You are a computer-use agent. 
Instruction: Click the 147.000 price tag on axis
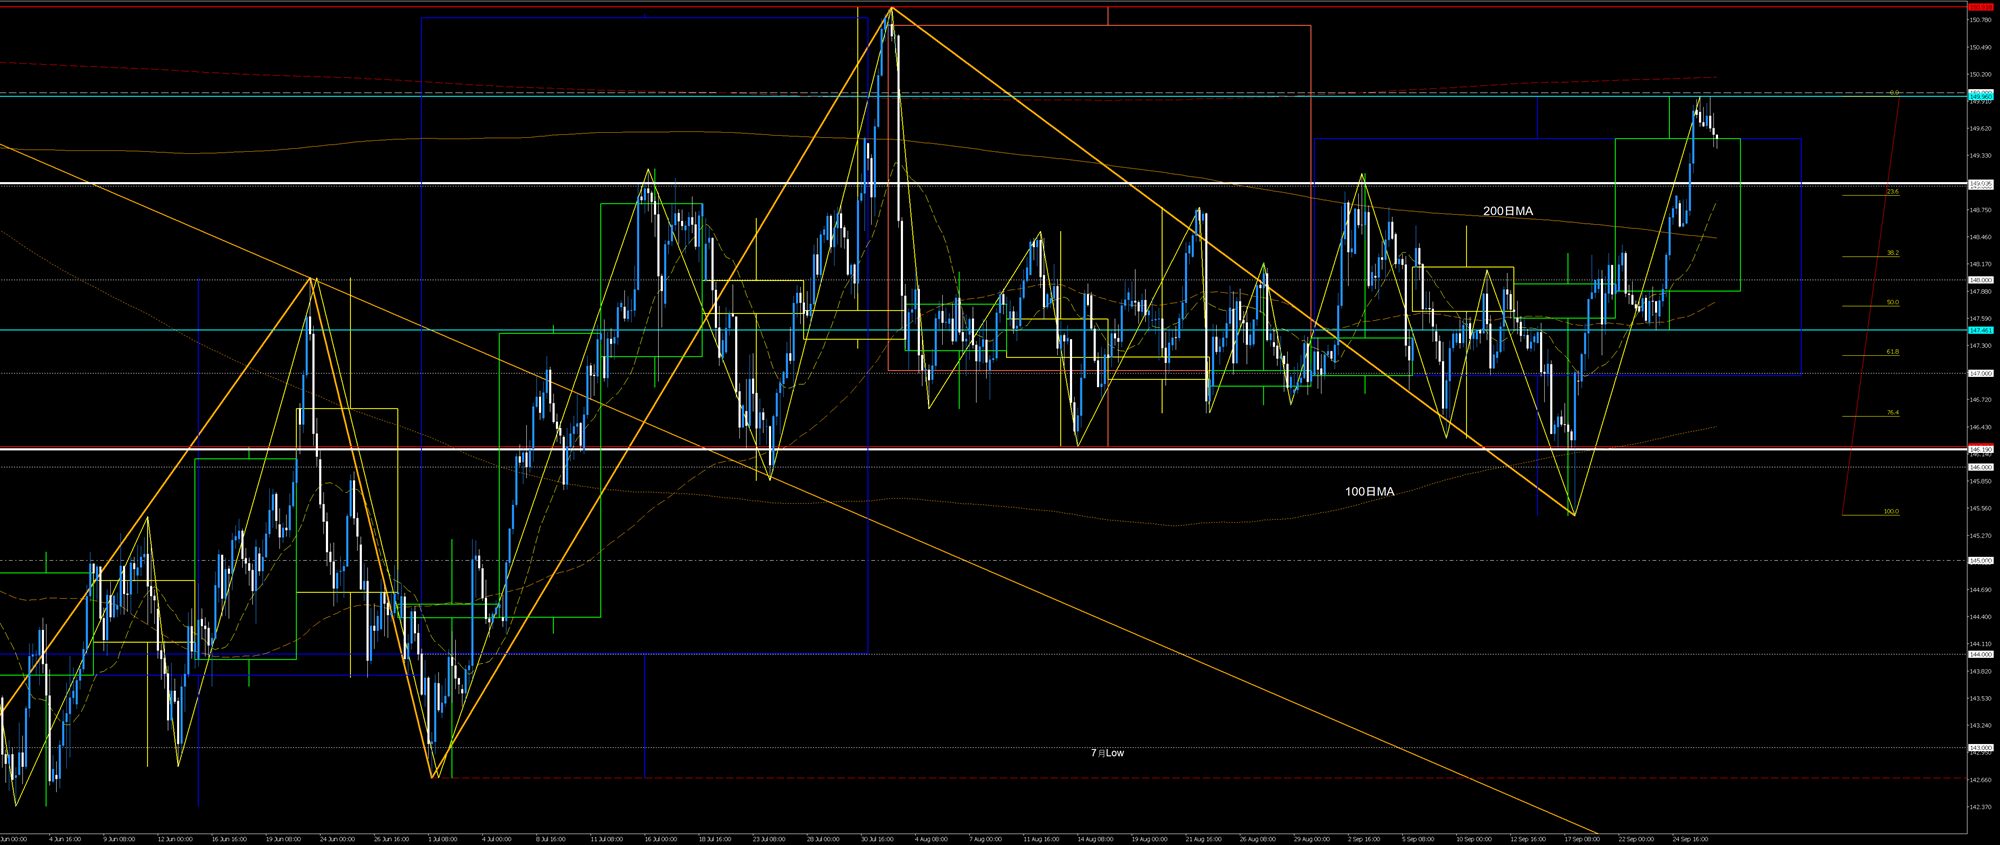(1981, 373)
